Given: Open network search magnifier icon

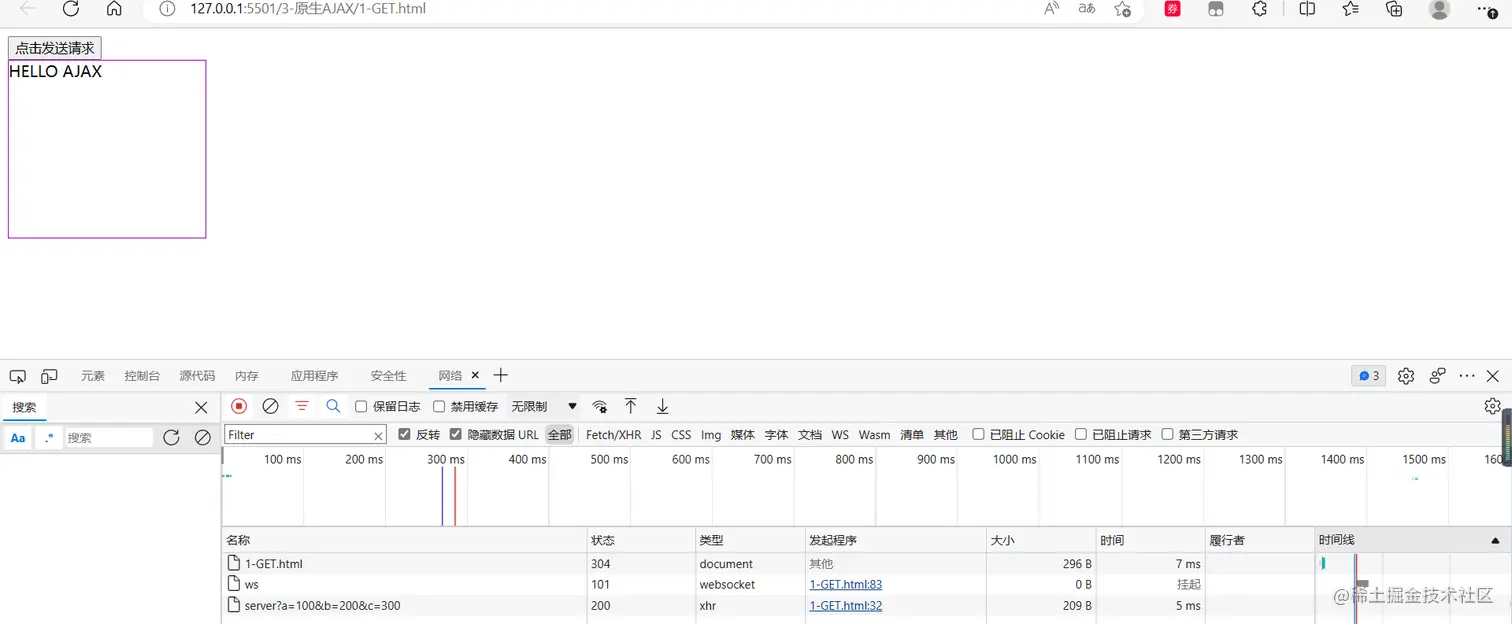Looking at the screenshot, I should (x=333, y=406).
